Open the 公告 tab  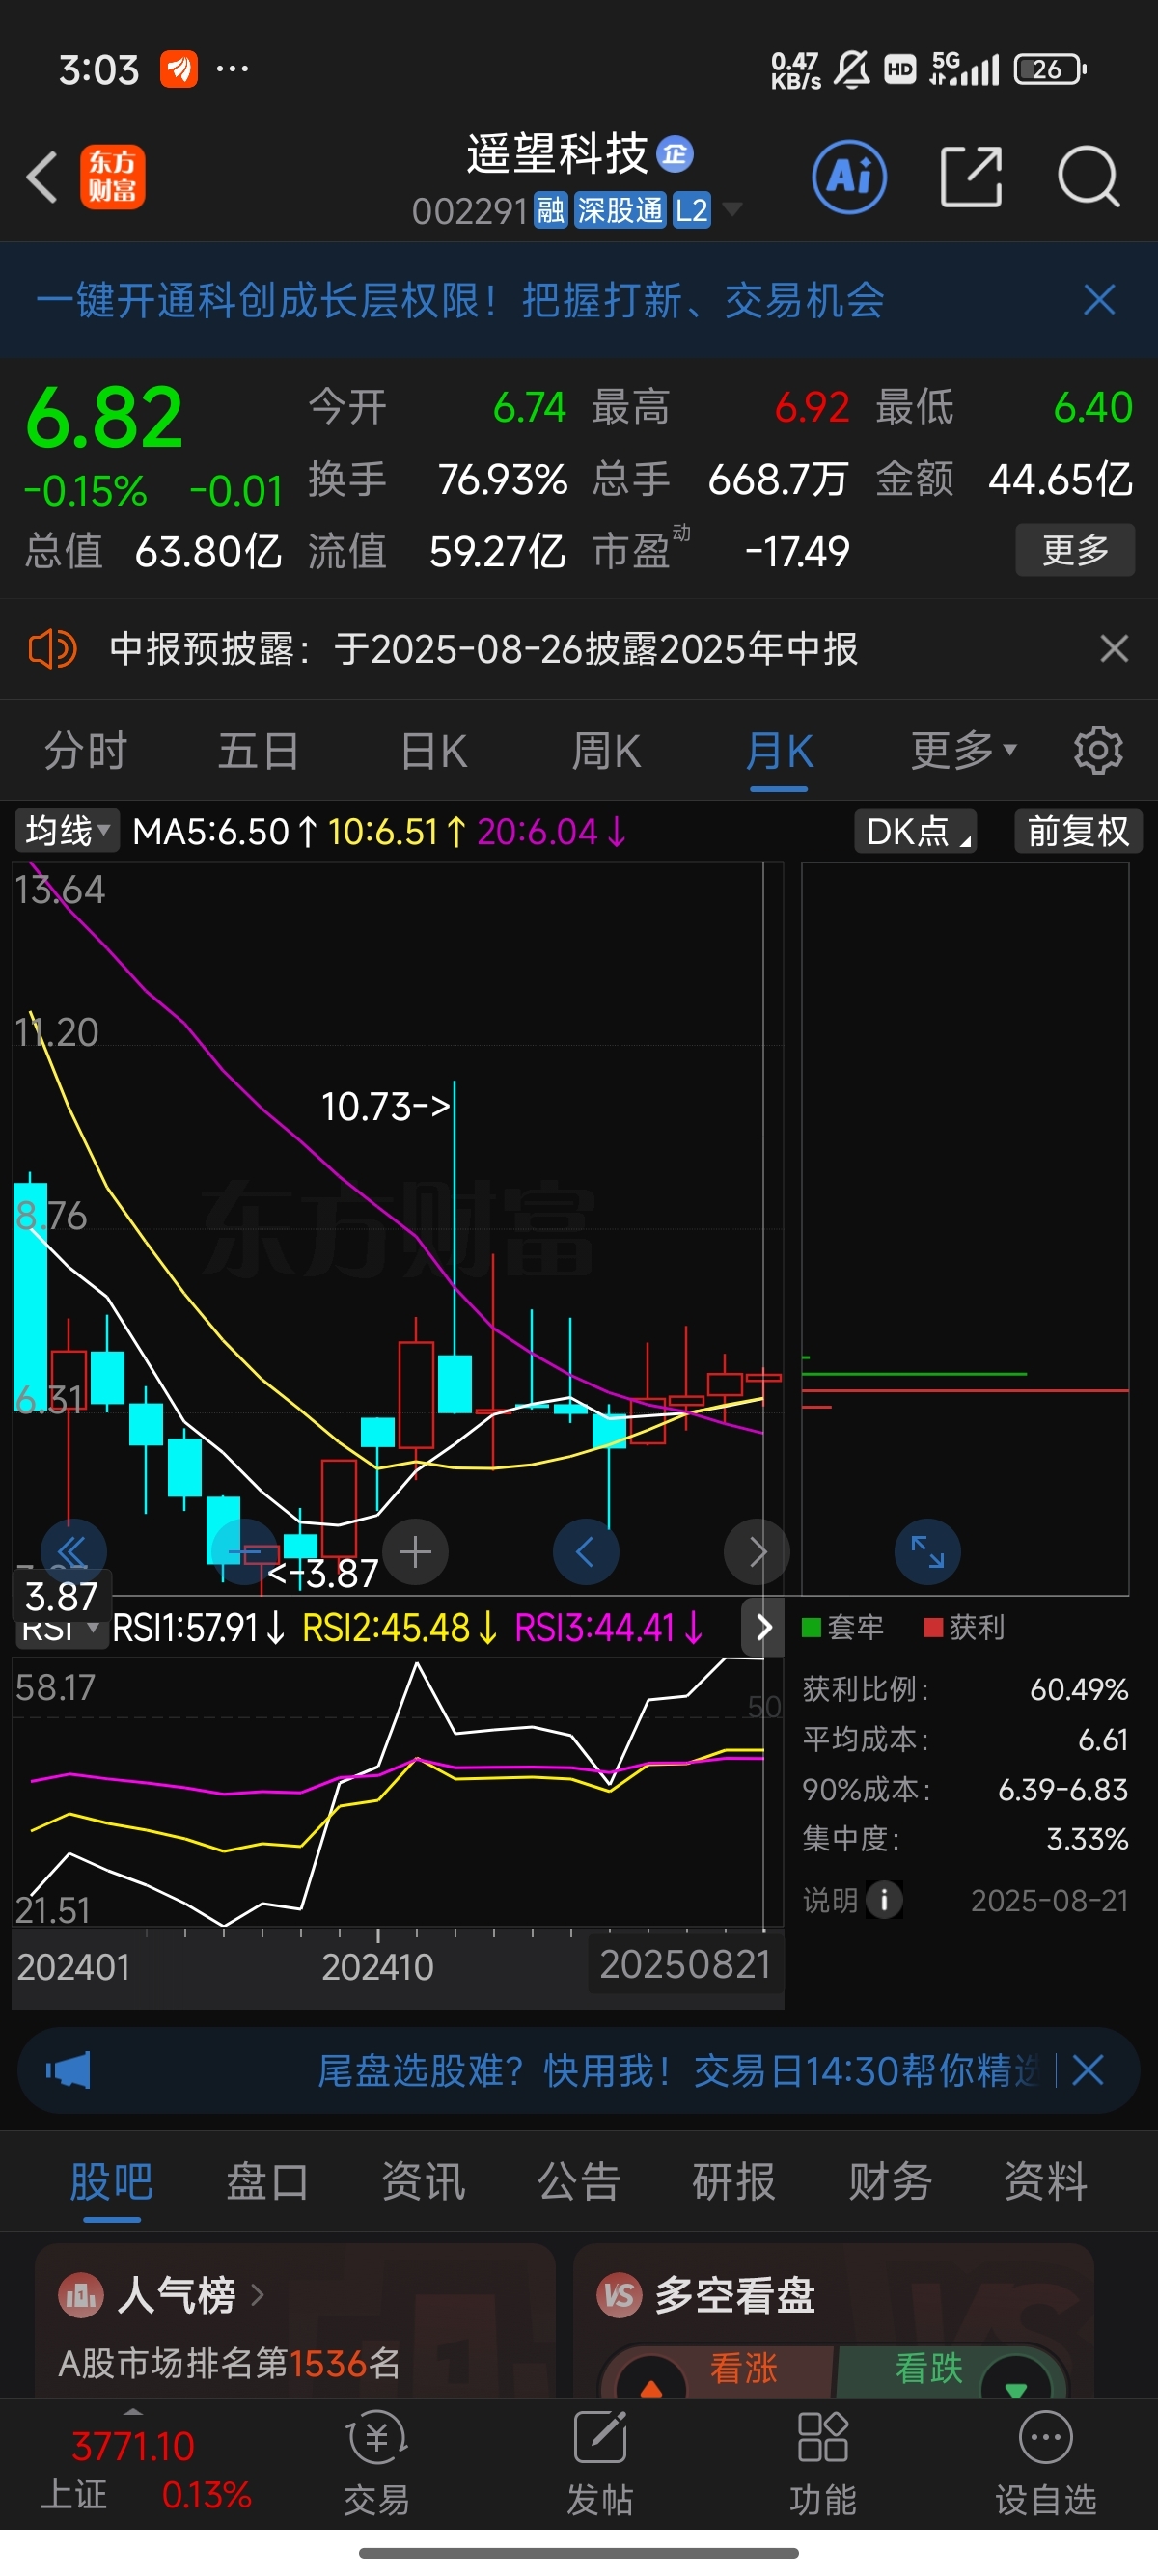[579, 2181]
